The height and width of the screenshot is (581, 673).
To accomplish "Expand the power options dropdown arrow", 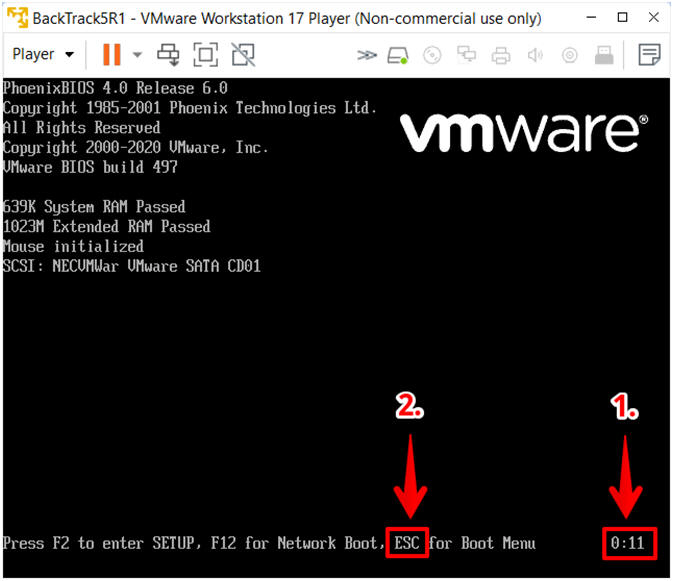I will (137, 54).
